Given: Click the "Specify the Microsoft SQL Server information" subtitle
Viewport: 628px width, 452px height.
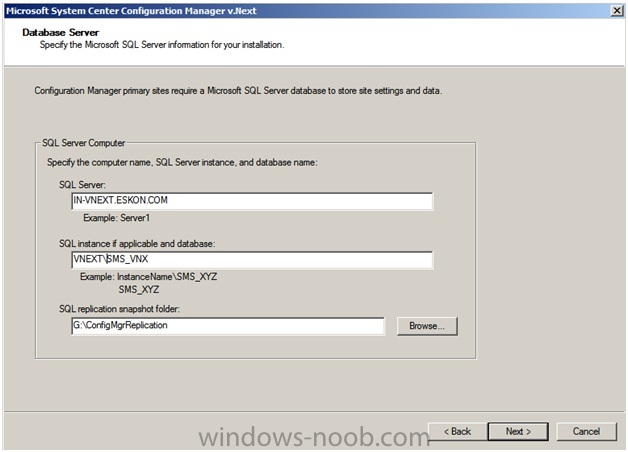Looking at the screenshot, I should (x=162, y=45).
